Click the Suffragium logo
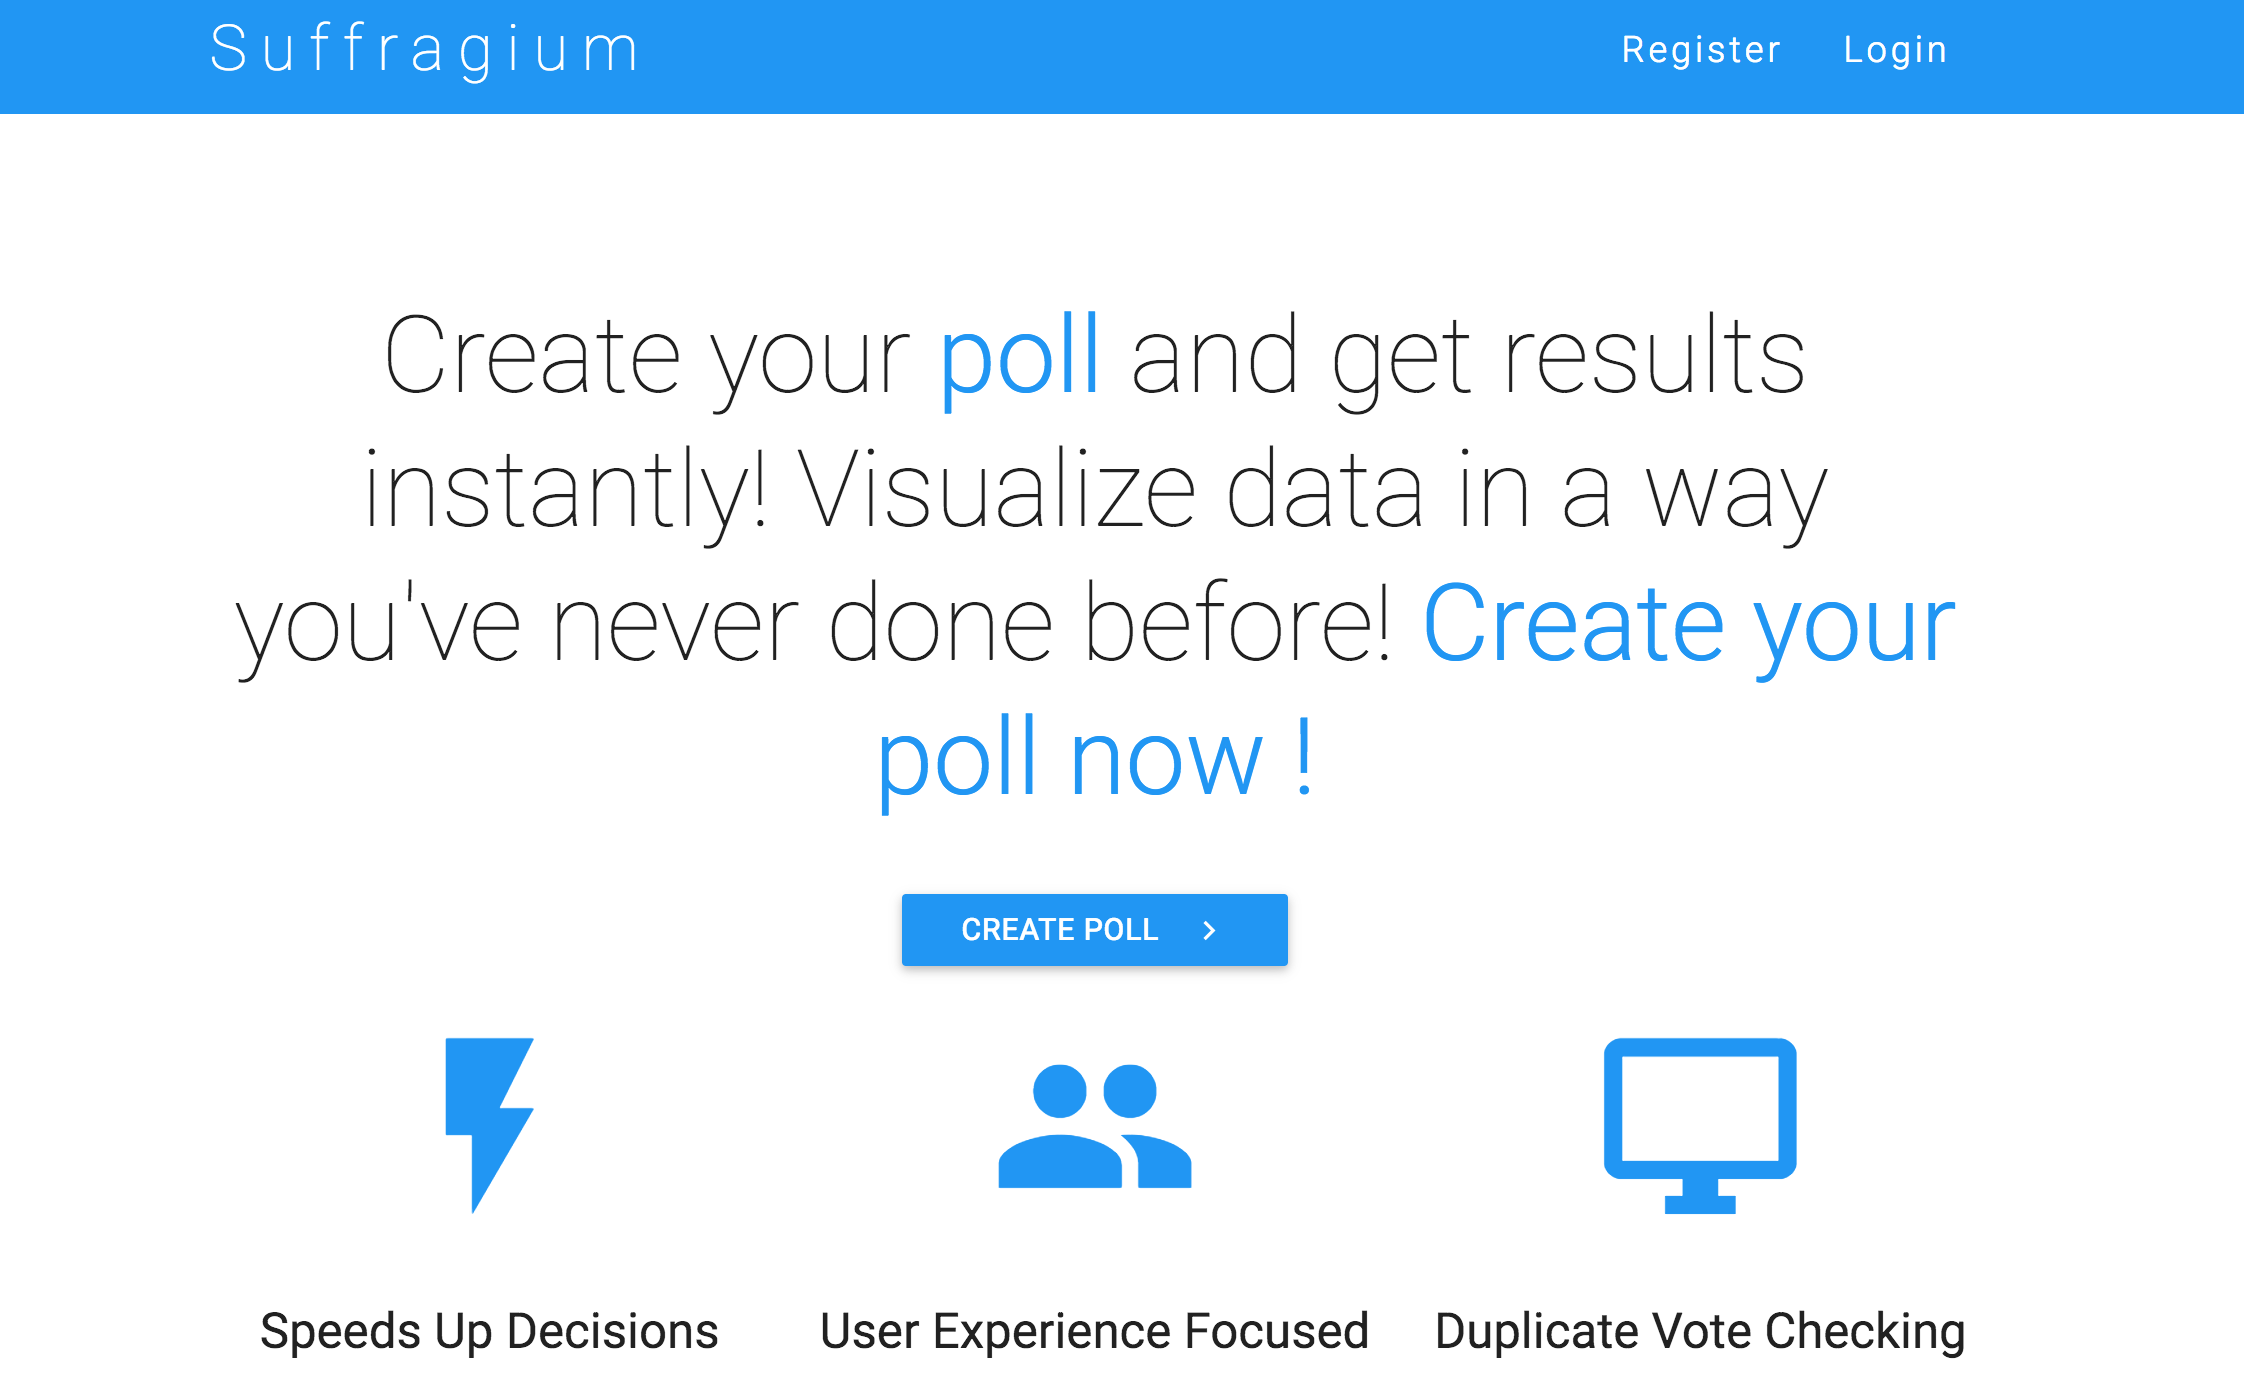The height and width of the screenshot is (1376, 2244). 425,49
